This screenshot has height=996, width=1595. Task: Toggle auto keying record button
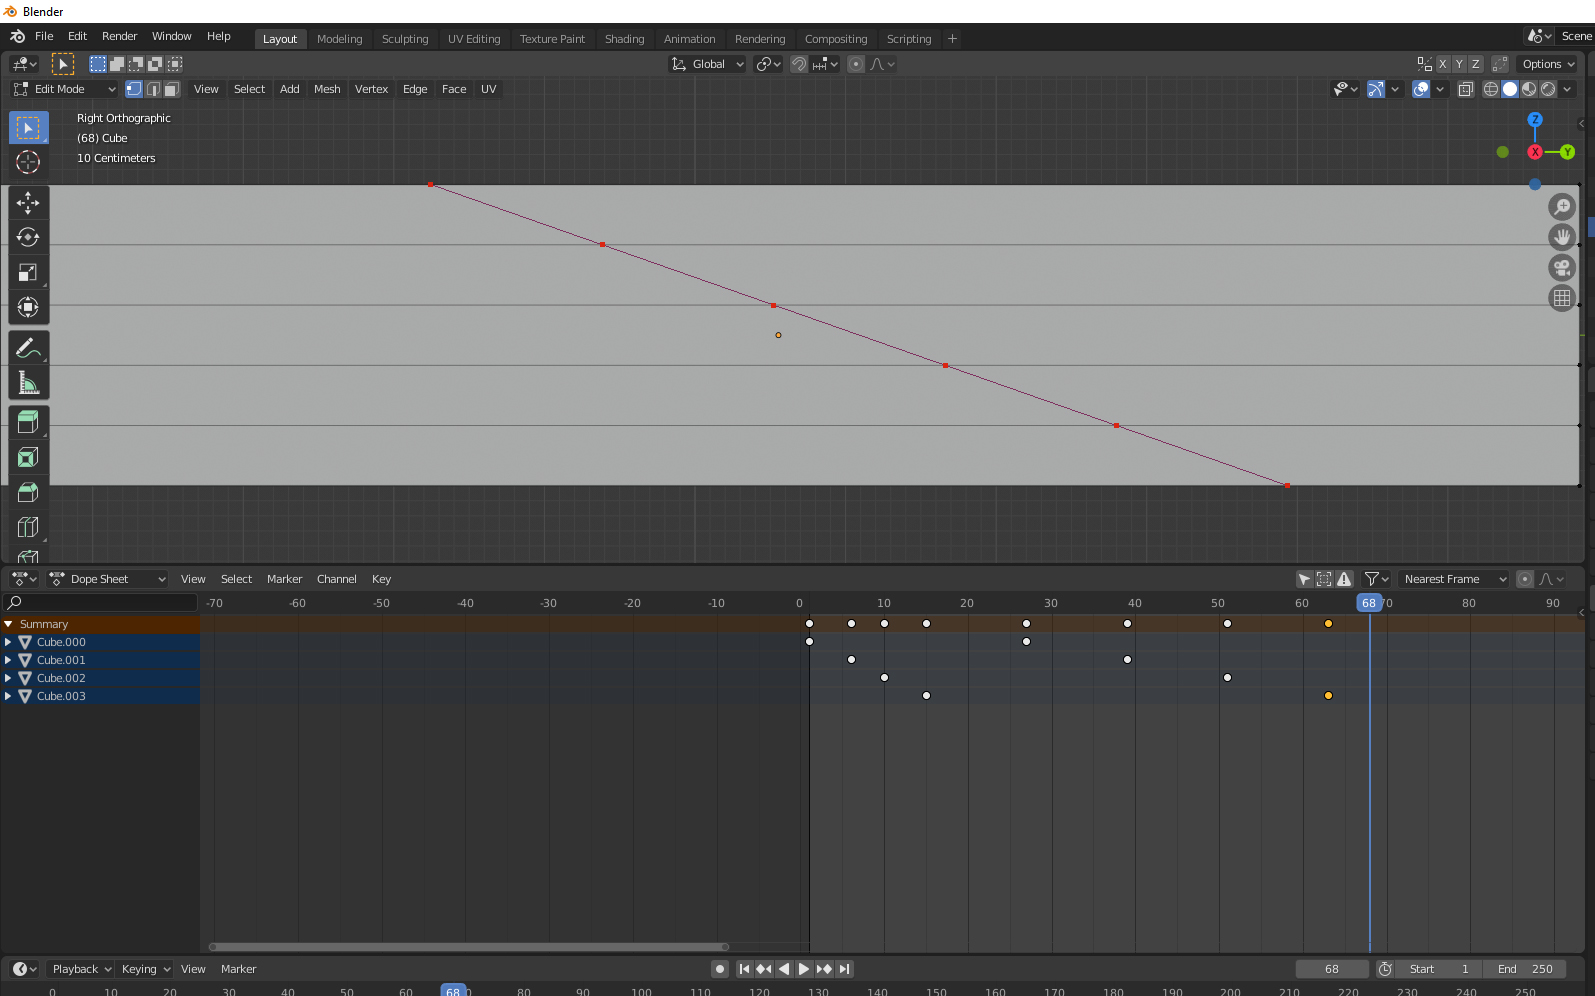click(720, 969)
